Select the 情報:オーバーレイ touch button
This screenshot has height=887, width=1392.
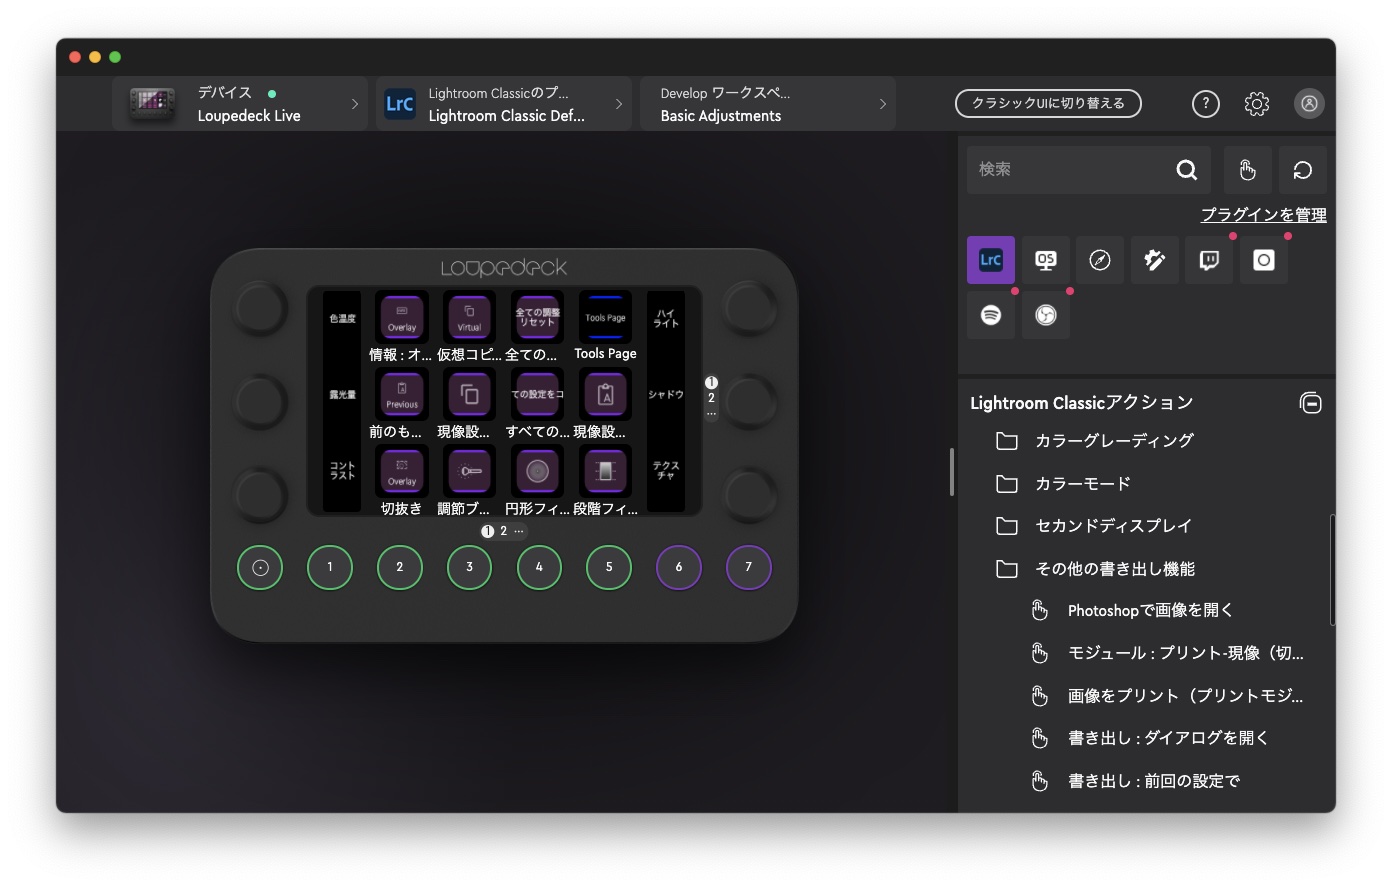402,316
